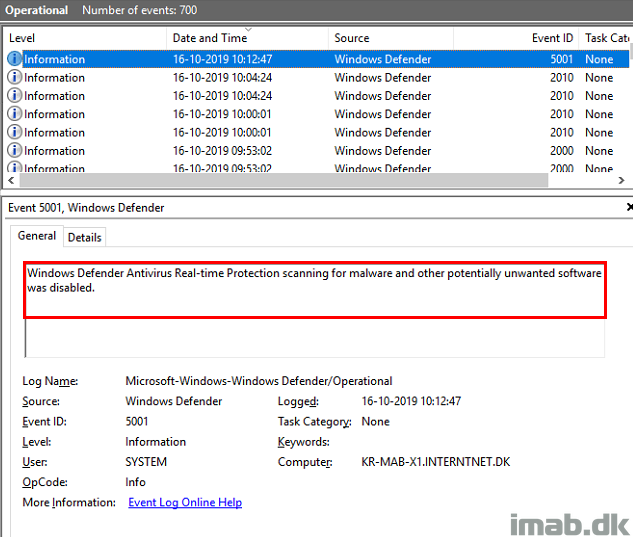
Task: Click the OpCode value Info
Action: click(x=135, y=482)
